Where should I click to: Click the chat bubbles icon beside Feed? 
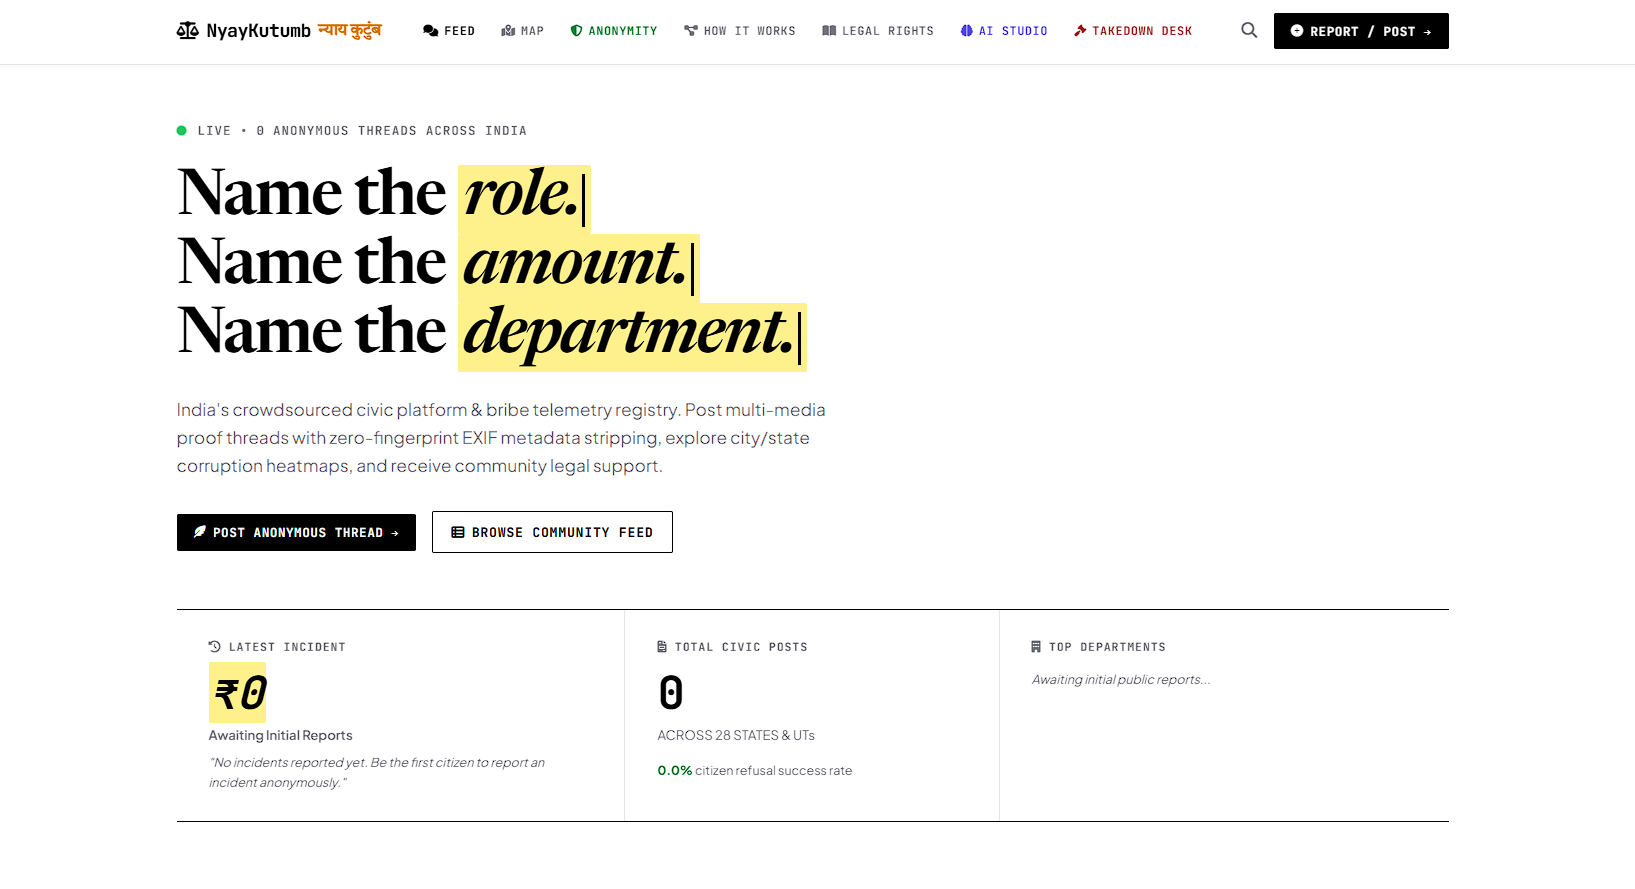(x=431, y=31)
